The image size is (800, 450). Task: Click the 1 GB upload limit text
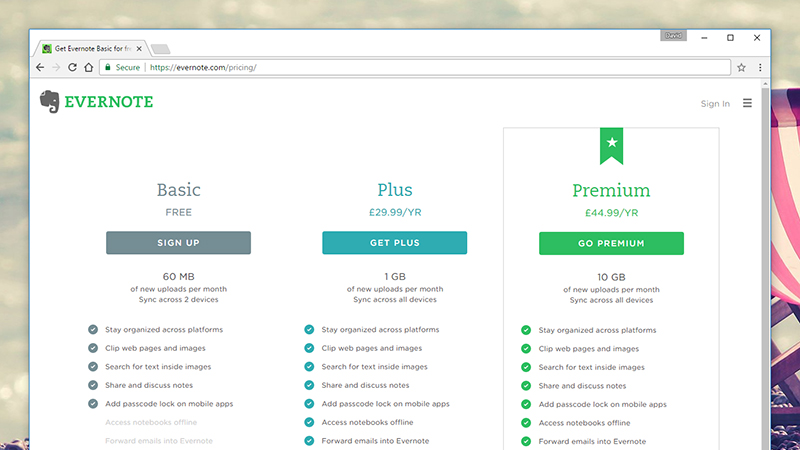pyautogui.click(x=395, y=277)
